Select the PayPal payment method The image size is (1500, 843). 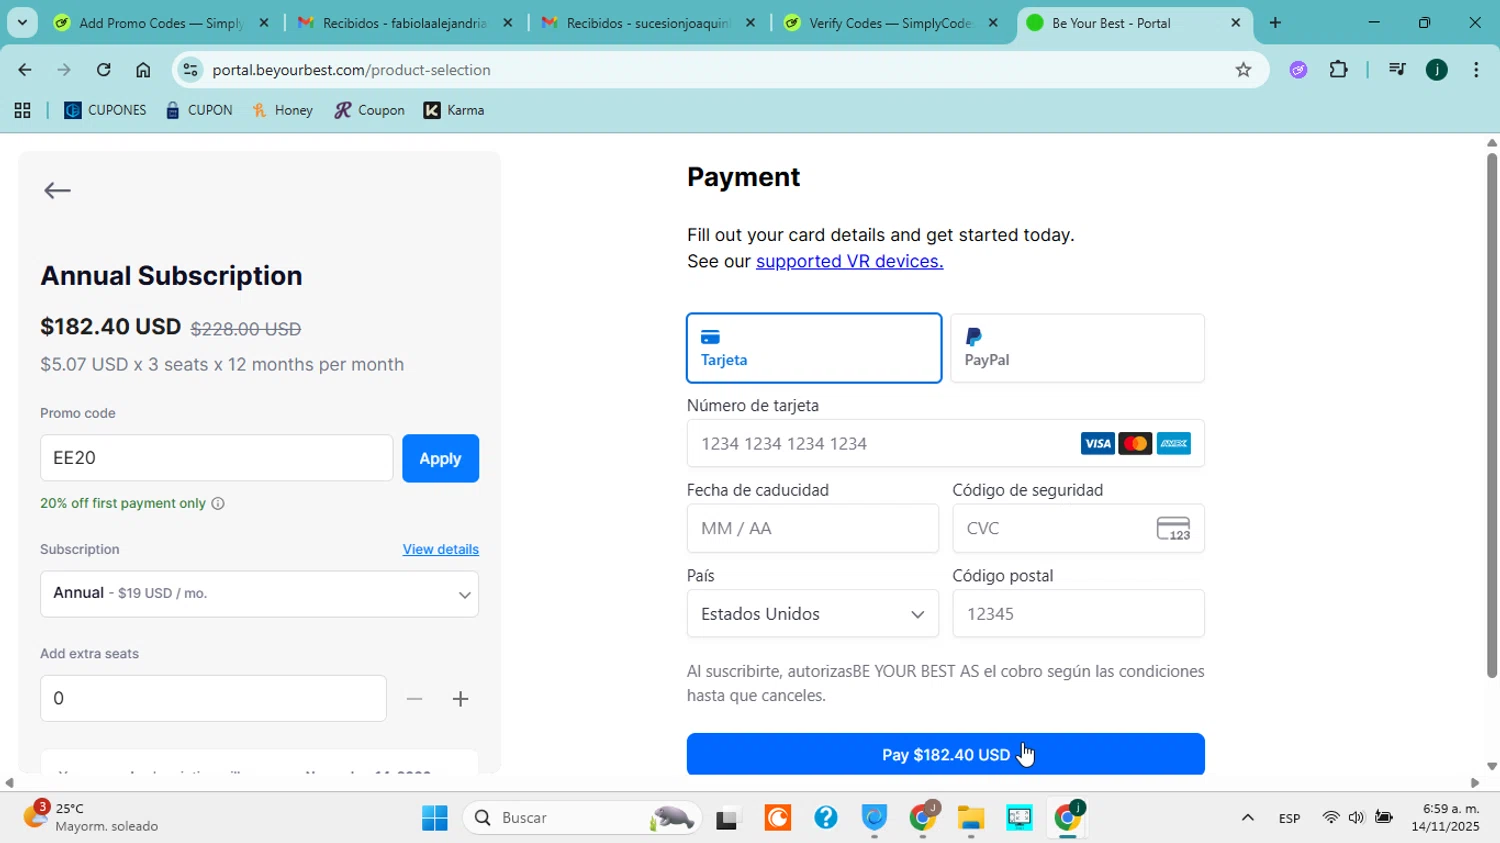coord(1078,348)
